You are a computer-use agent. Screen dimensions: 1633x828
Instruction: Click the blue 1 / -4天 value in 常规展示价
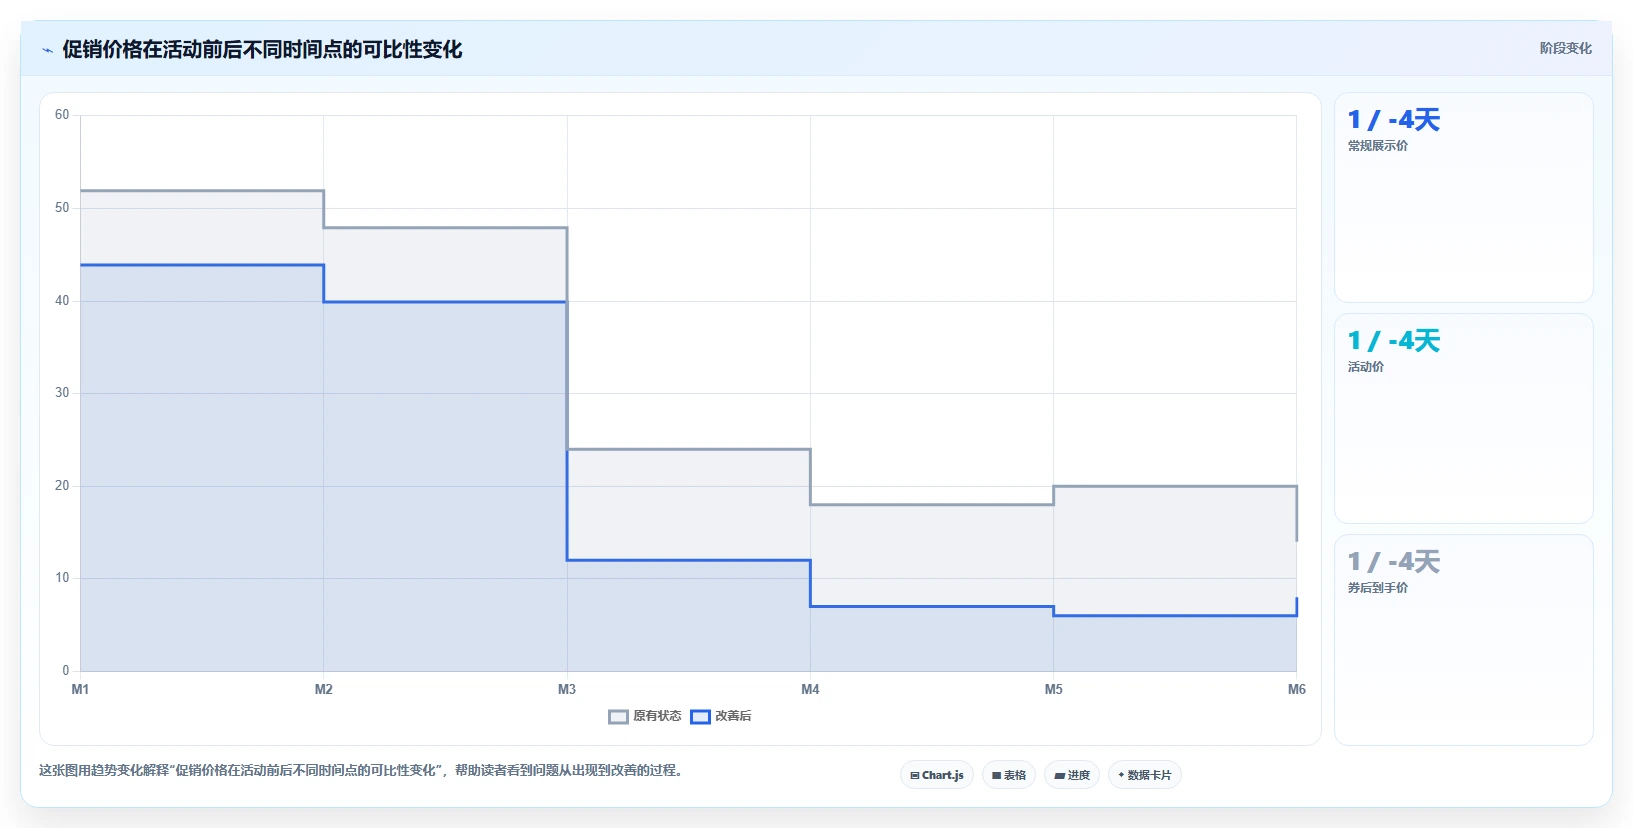1394,120
